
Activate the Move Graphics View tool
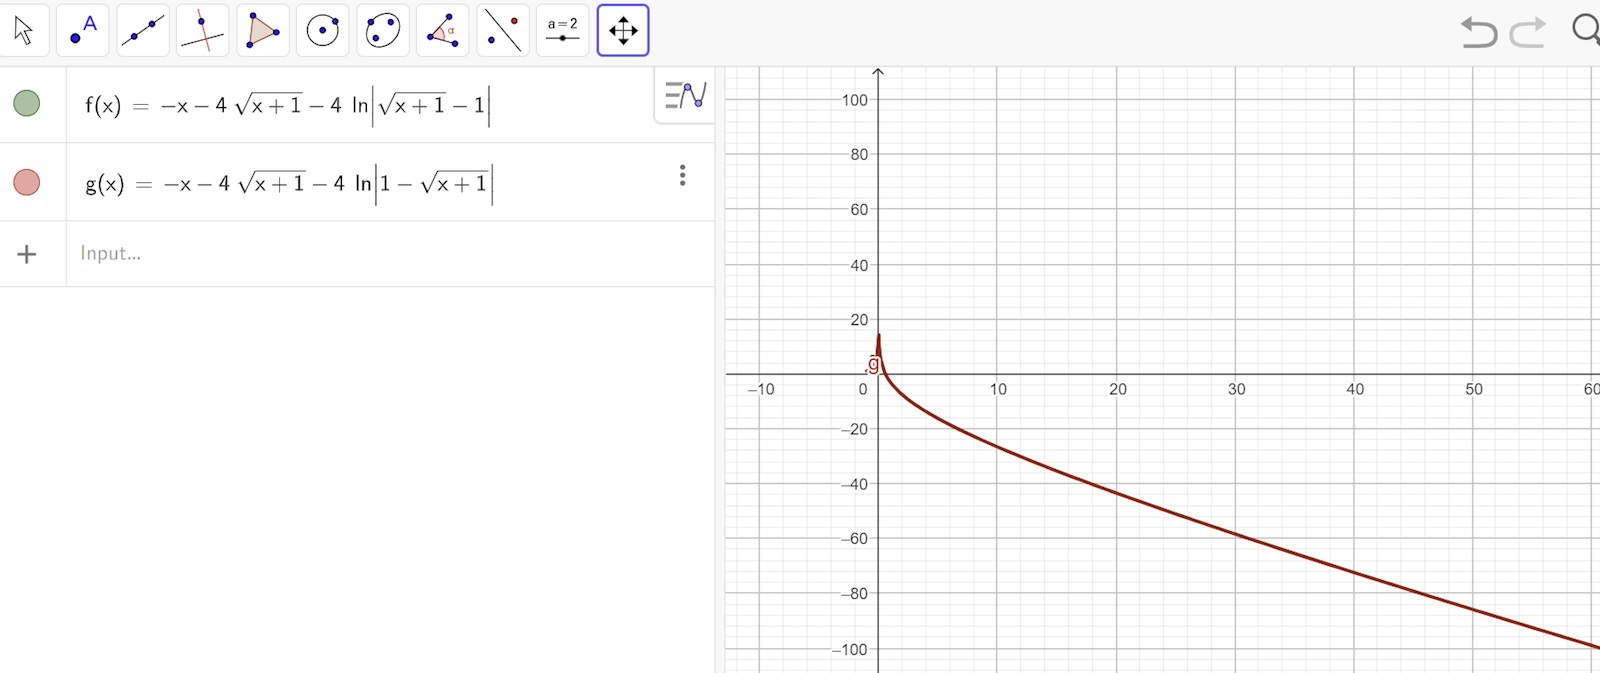623,30
